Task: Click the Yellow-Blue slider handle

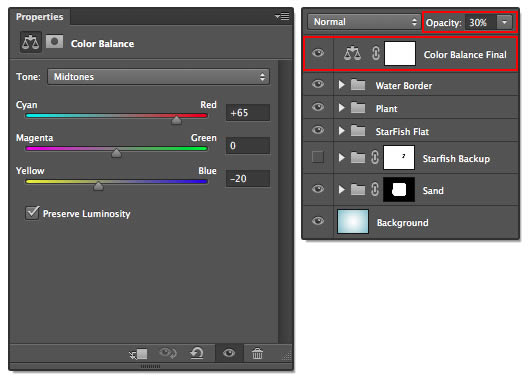Action: tap(98, 186)
